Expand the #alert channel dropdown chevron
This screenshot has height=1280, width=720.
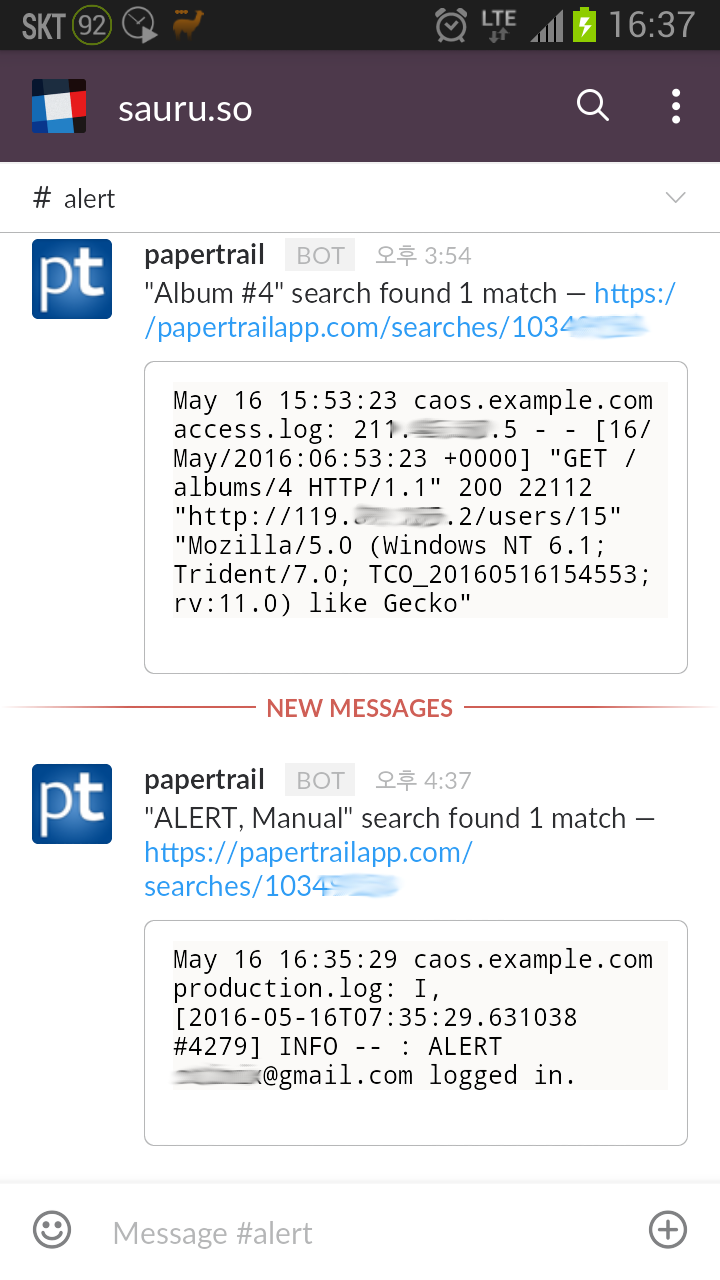tap(676, 198)
